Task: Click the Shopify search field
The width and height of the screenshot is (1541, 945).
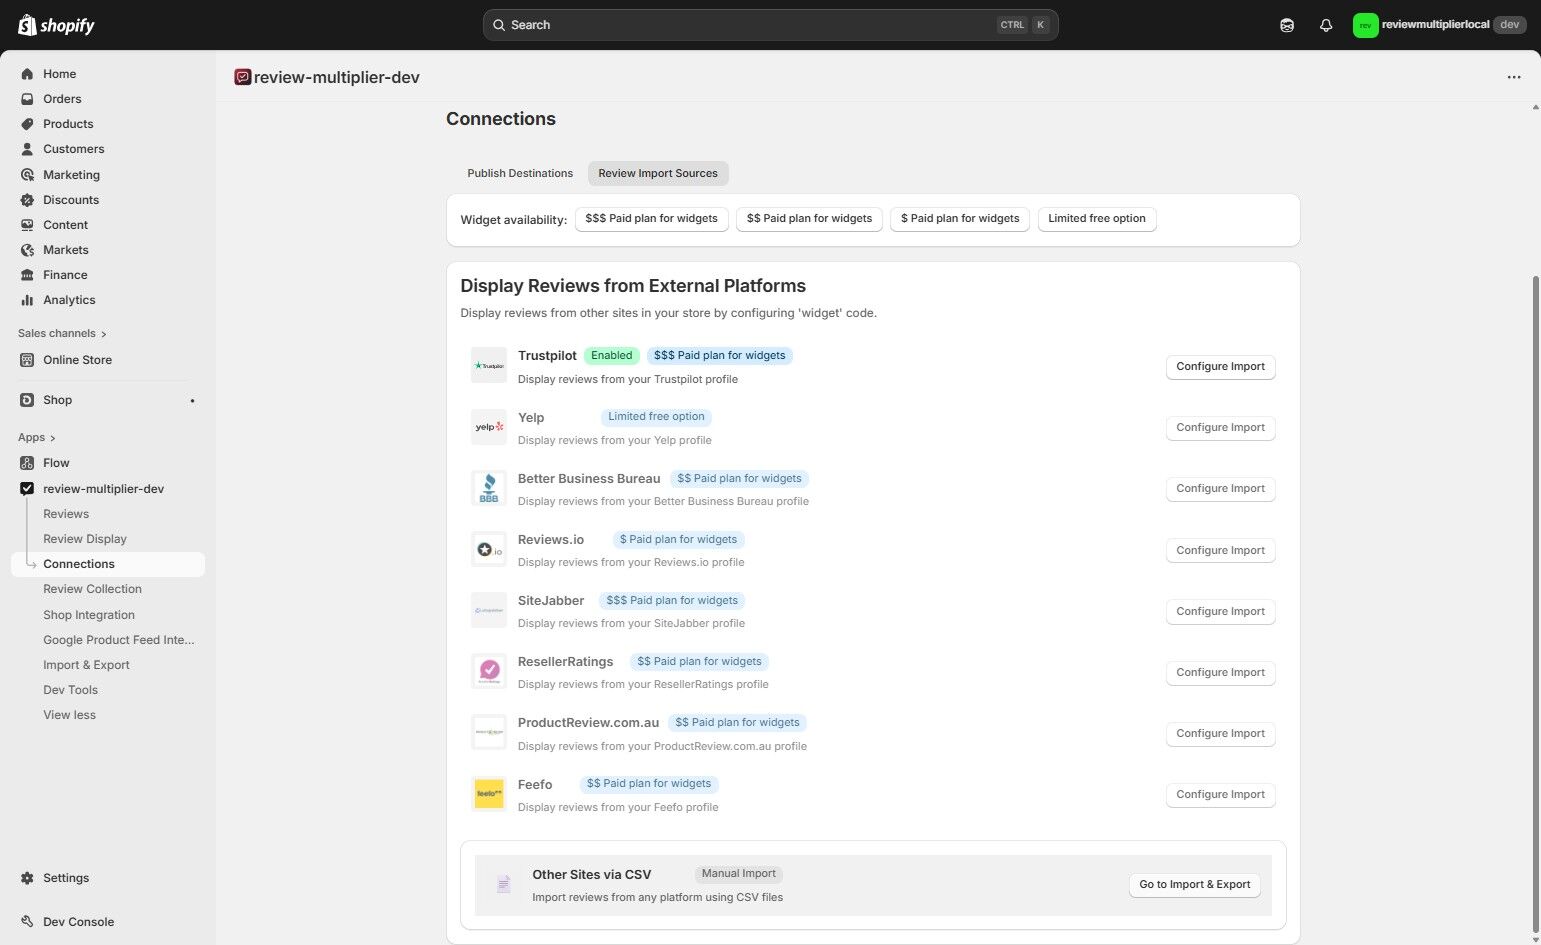Action: 770,25
